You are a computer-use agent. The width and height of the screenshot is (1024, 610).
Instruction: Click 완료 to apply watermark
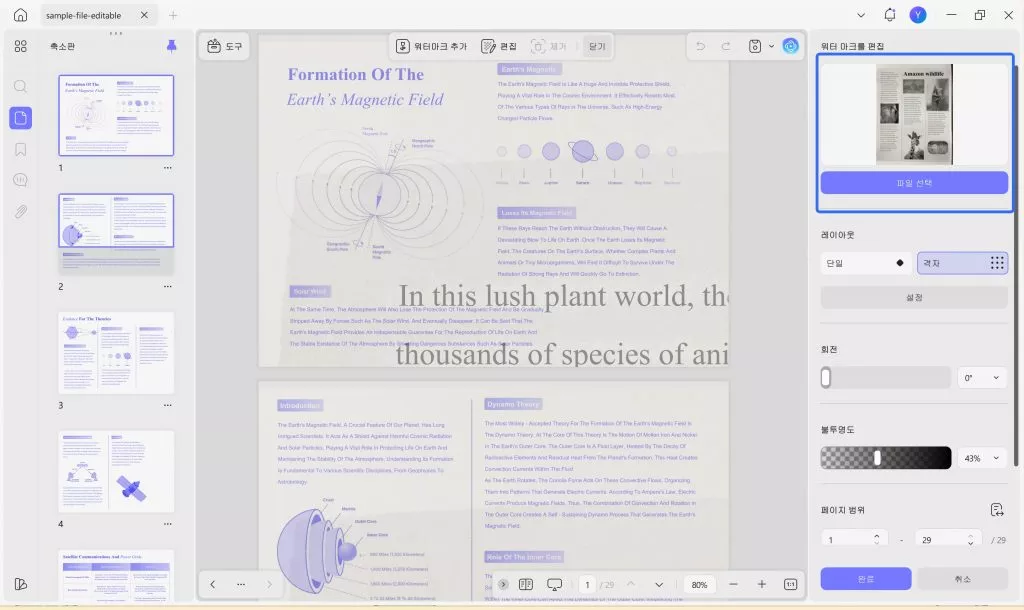[866, 579]
